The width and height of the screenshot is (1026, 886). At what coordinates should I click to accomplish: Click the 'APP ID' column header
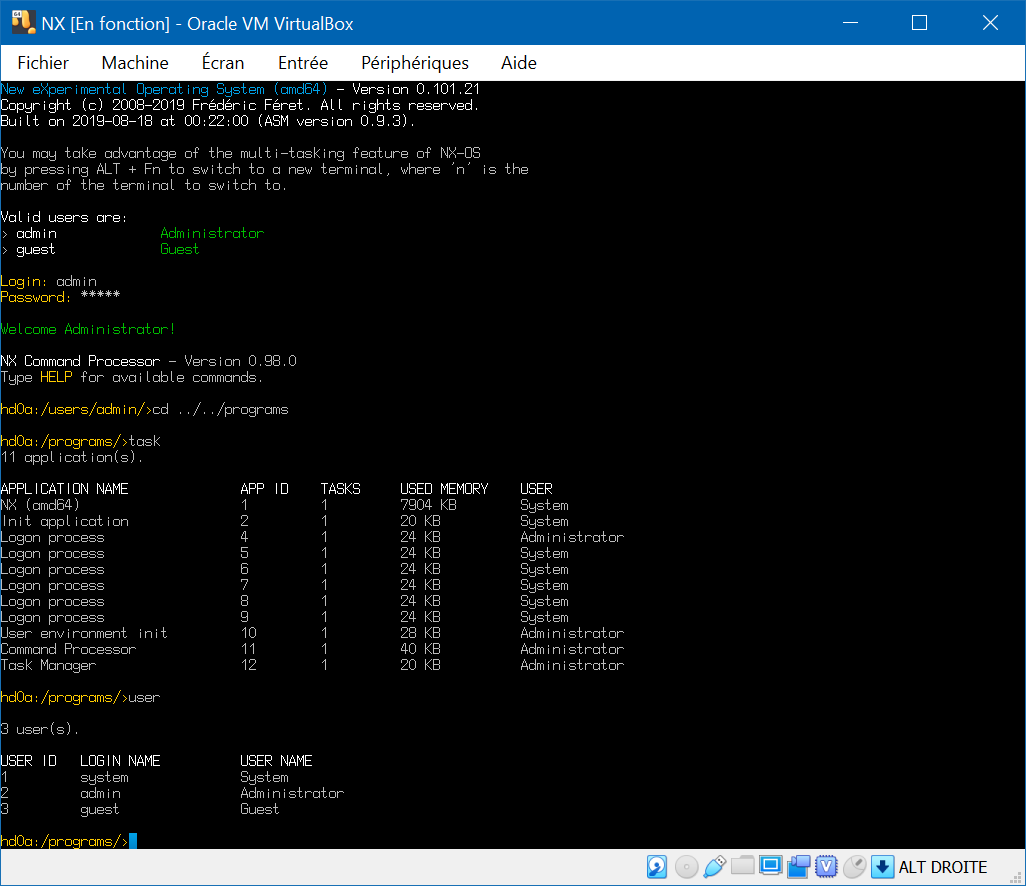[x=264, y=489]
